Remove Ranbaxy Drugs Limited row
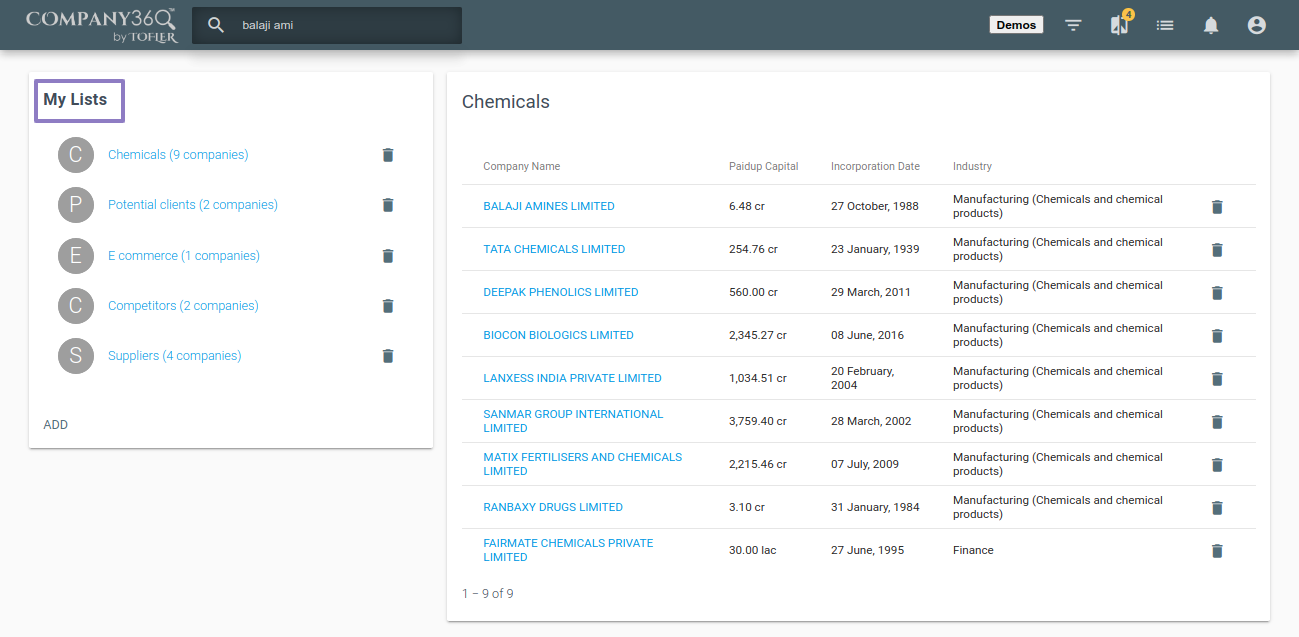 1217,508
